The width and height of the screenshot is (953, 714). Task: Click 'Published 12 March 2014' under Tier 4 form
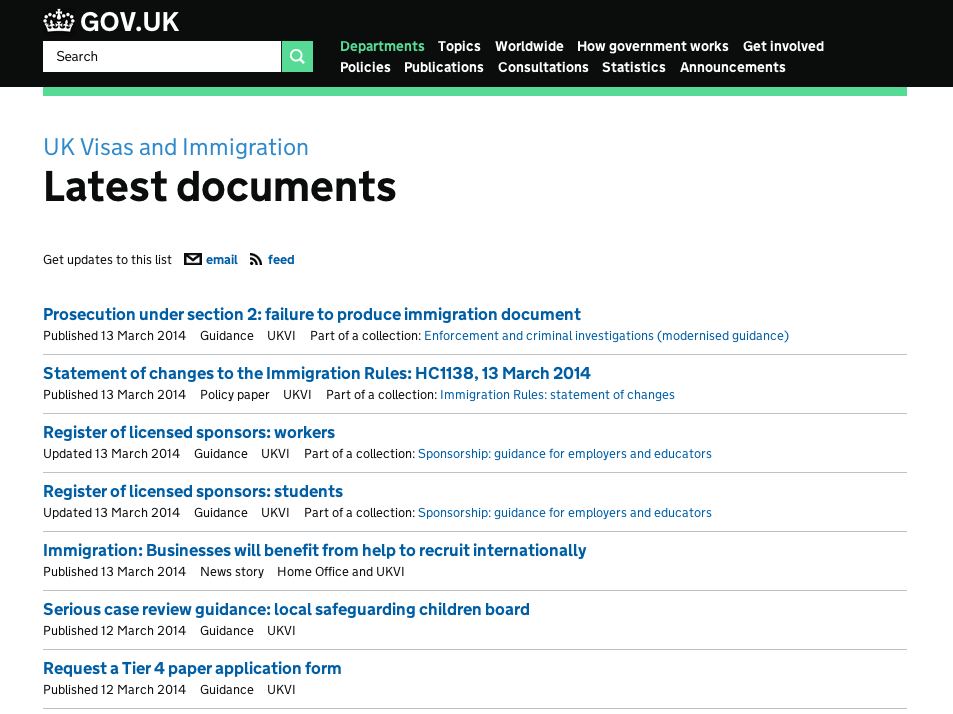[114, 689]
